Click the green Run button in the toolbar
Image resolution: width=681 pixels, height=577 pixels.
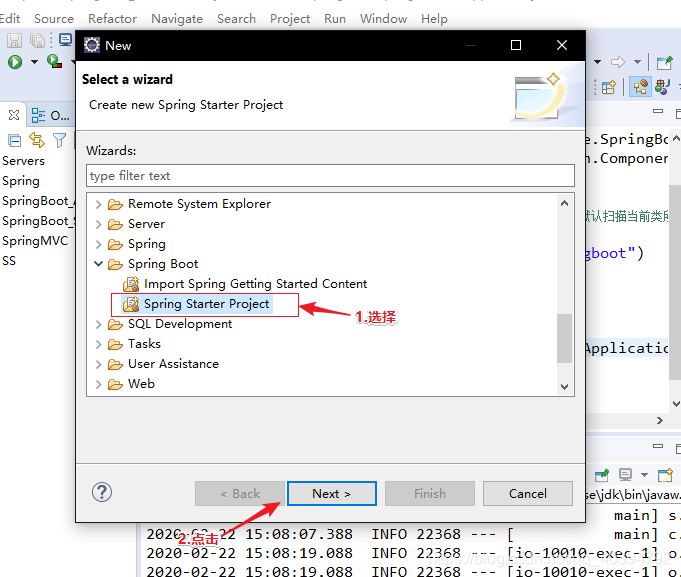[x=15, y=62]
